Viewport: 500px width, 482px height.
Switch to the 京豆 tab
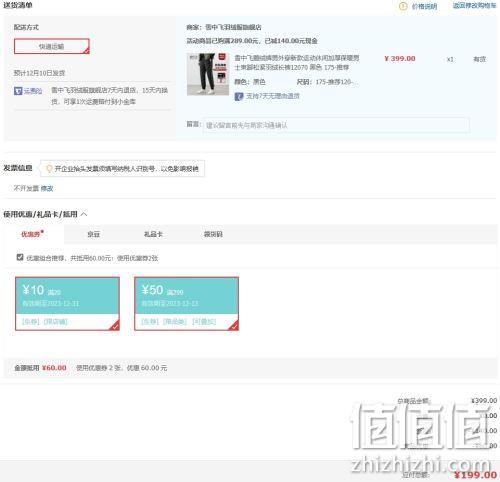coord(94,234)
